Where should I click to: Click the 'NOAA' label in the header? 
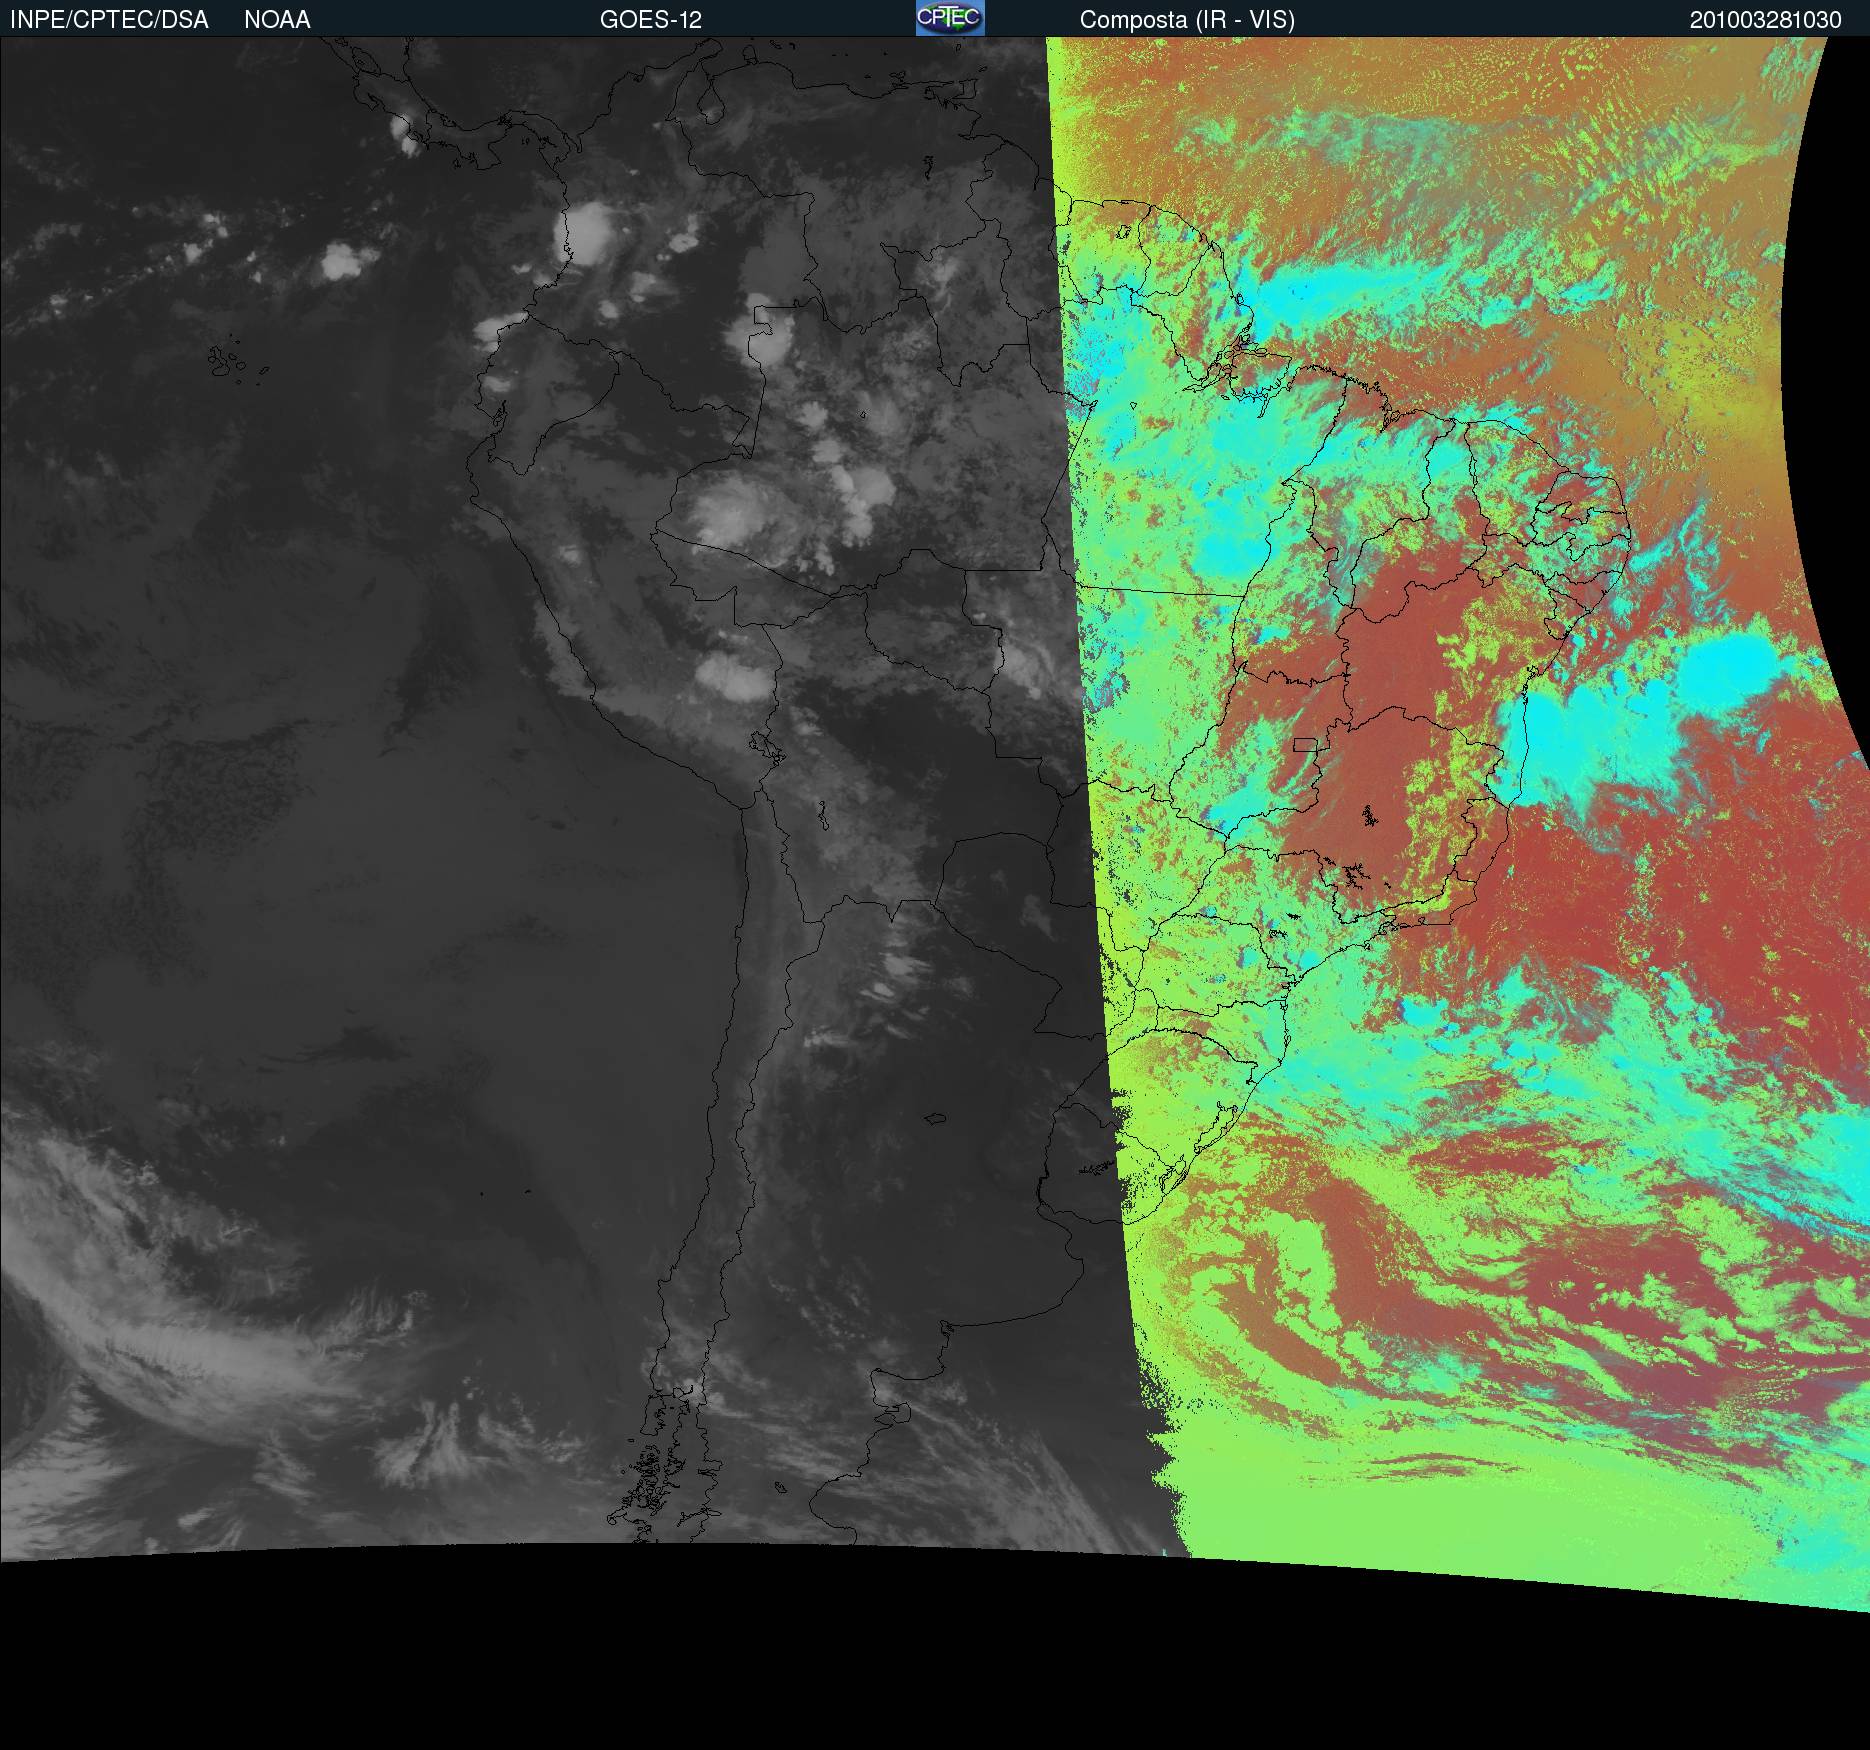click(277, 20)
